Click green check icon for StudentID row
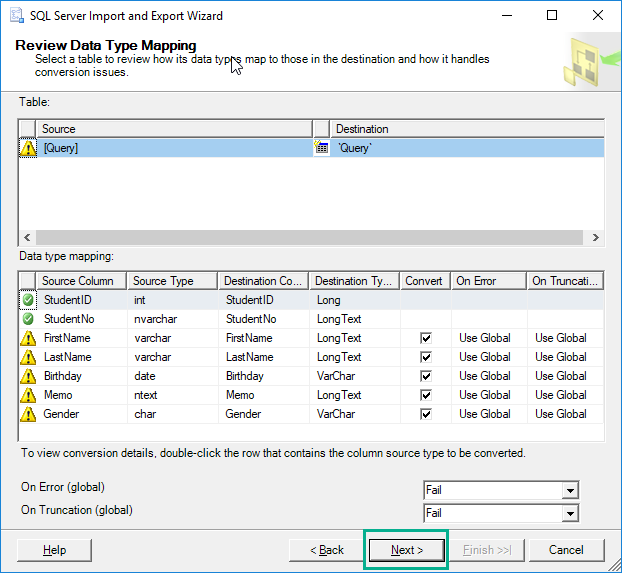The width and height of the screenshot is (622, 573). pos(28,300)
